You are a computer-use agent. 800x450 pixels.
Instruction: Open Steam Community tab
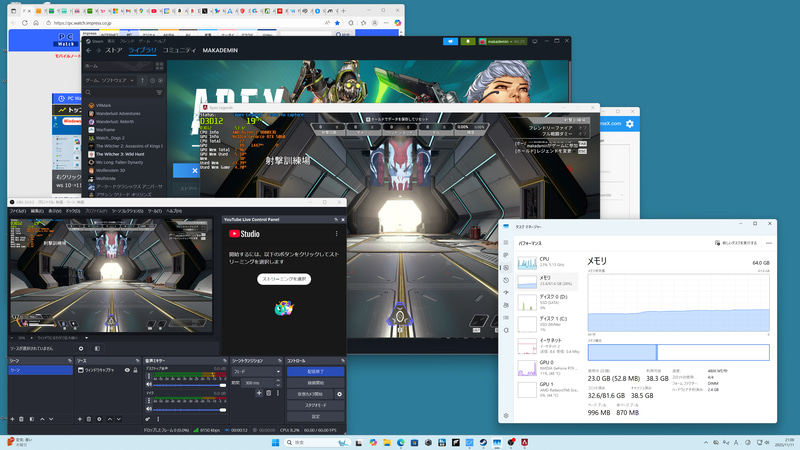(179, 50)
